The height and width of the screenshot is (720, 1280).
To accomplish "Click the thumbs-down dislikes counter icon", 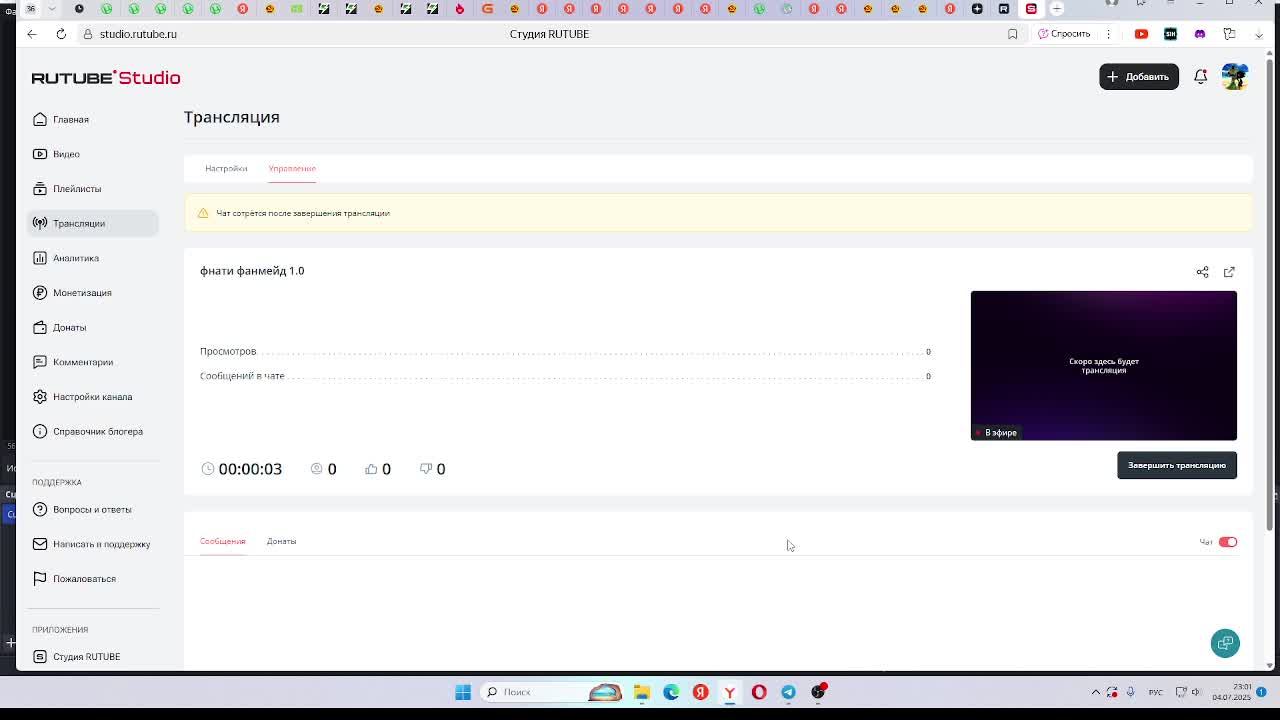I will click(x=426, y=468).
